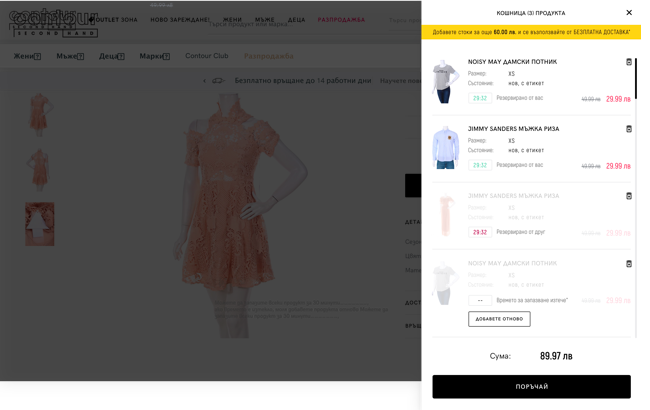
Task: Expand the Марки dropdown
Action: click(x=155, y=56)
